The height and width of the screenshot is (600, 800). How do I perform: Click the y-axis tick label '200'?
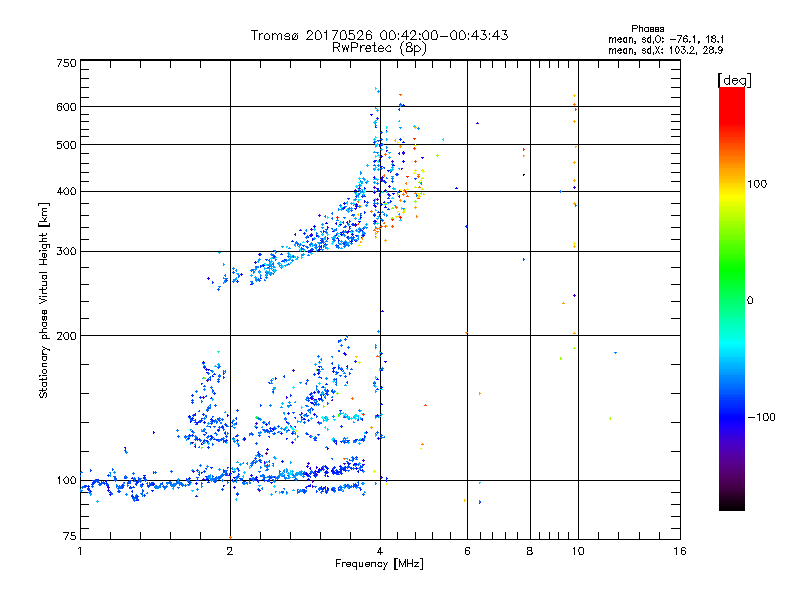(x=66, y=336)
